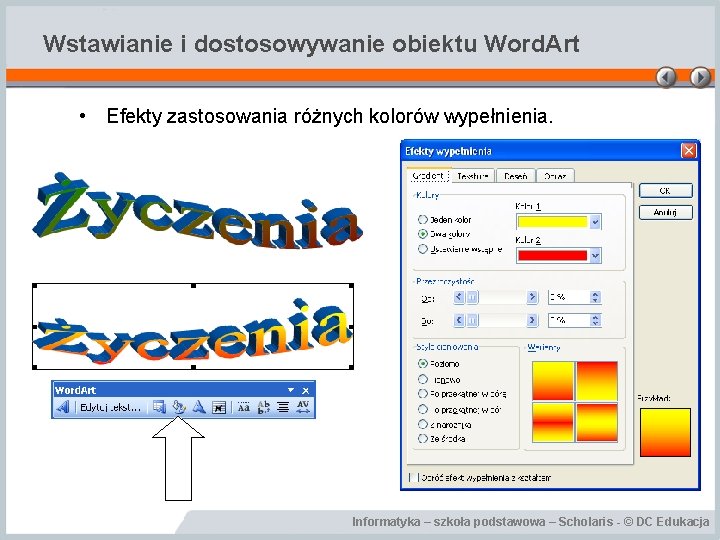
Task: Click the 'Edytuj tekst...' button
Action: click(x=110, y=407)
